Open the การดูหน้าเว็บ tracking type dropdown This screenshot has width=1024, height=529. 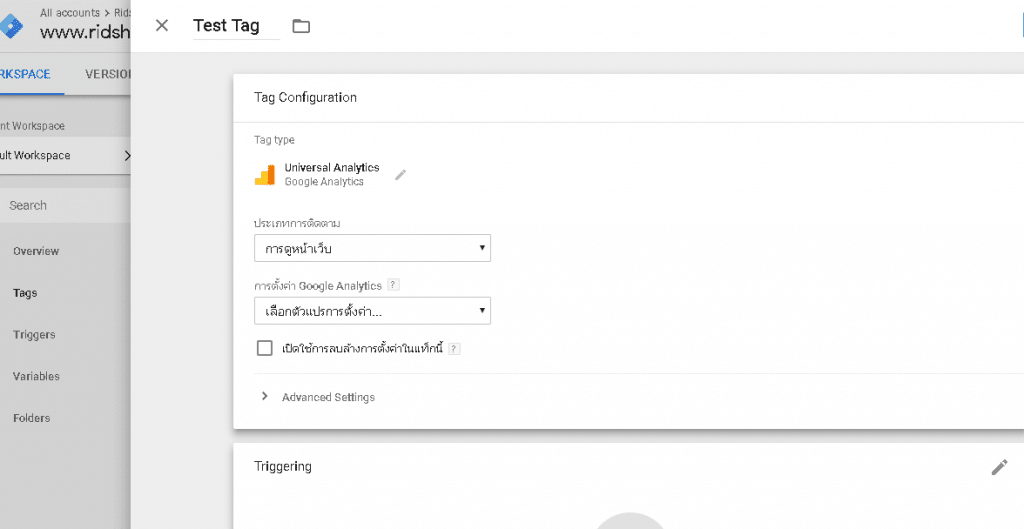tap(372, 248)
